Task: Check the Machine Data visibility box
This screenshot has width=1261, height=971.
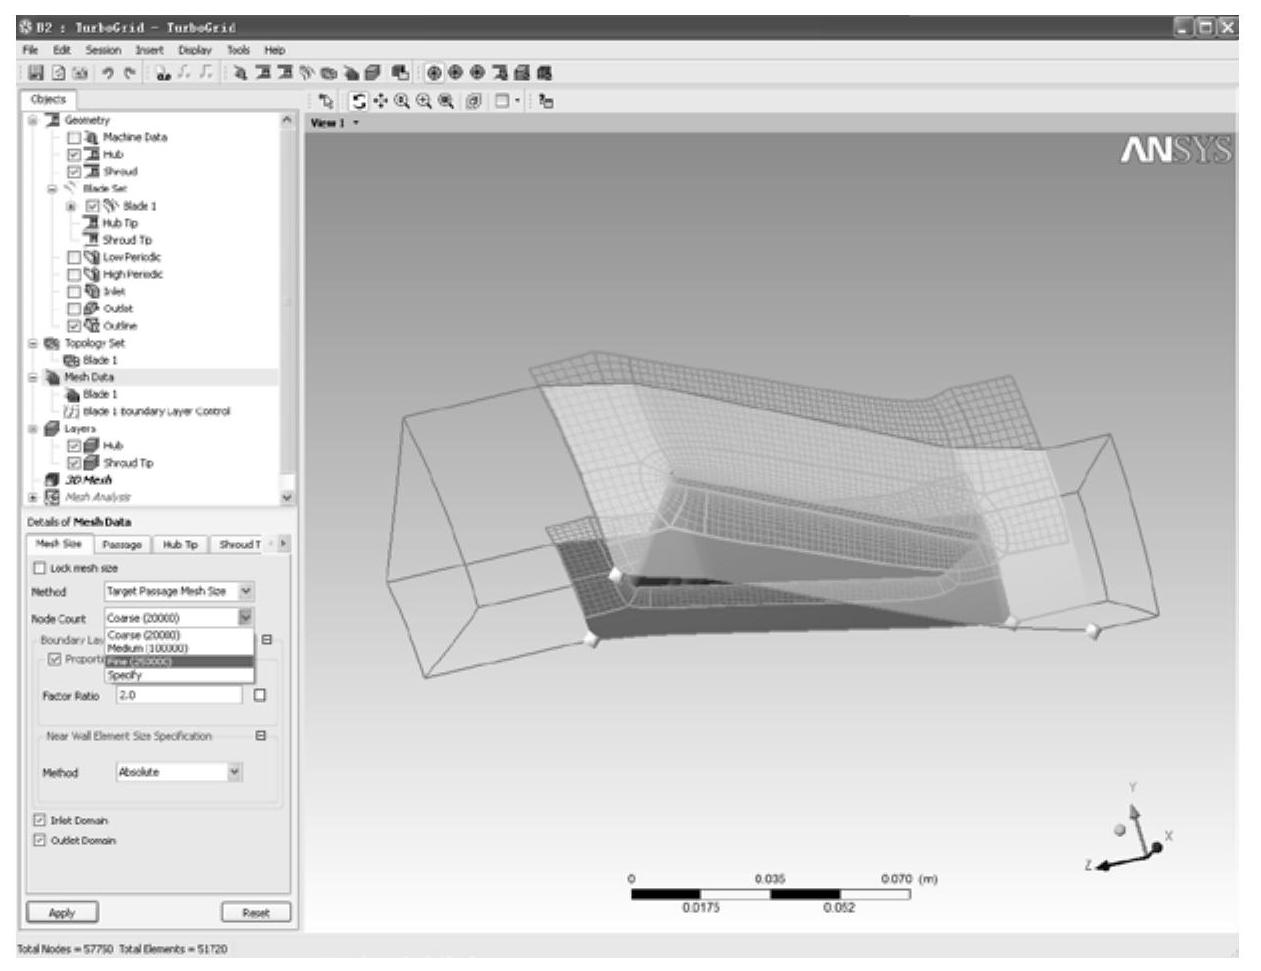Action: [74, 137]
